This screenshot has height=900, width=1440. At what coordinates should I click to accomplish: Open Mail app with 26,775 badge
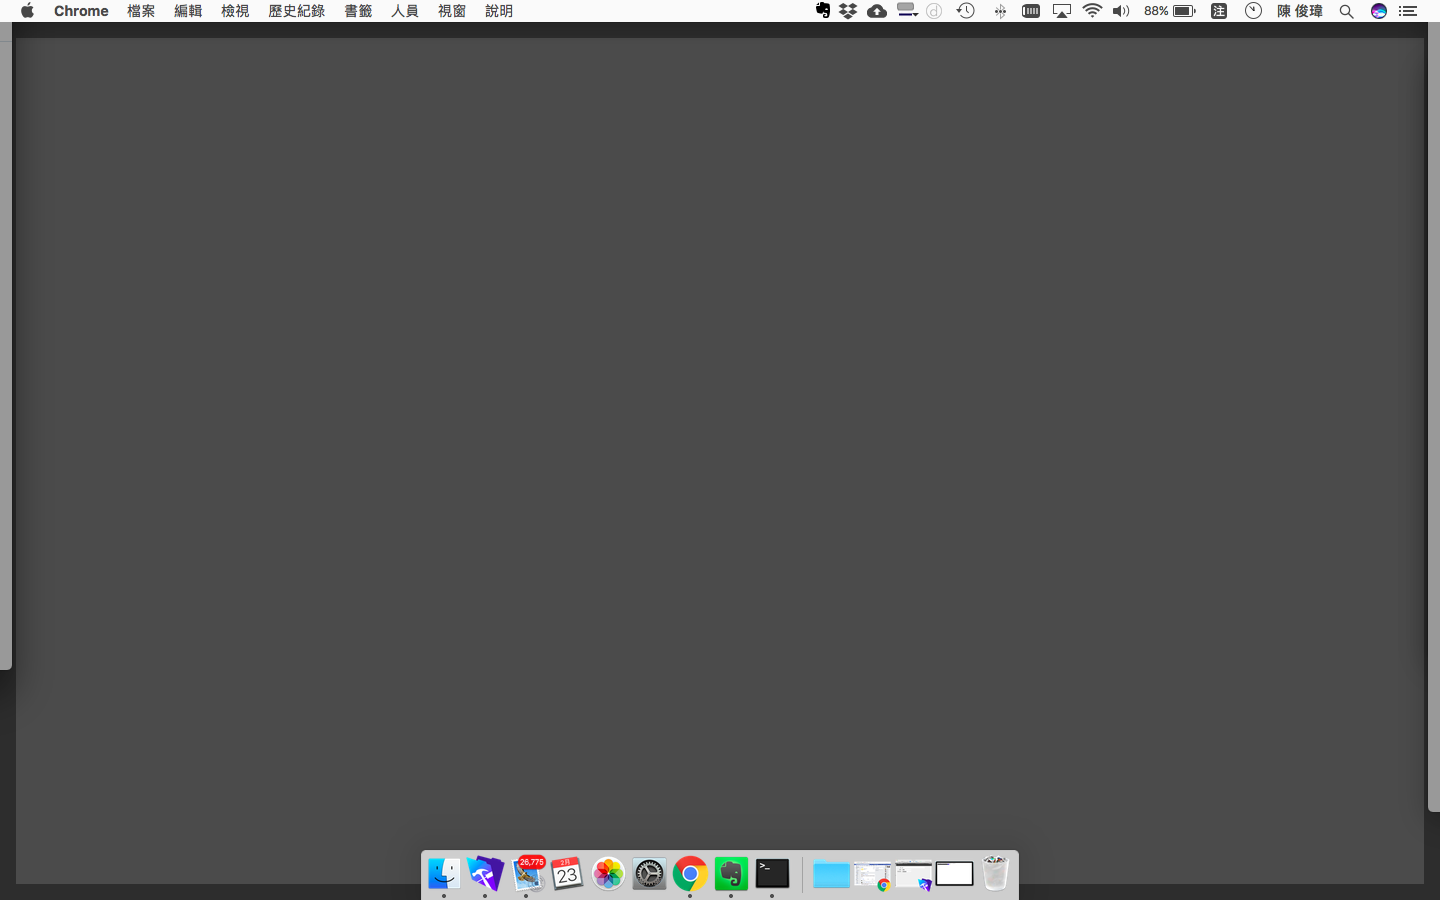(x=527, y=874)
